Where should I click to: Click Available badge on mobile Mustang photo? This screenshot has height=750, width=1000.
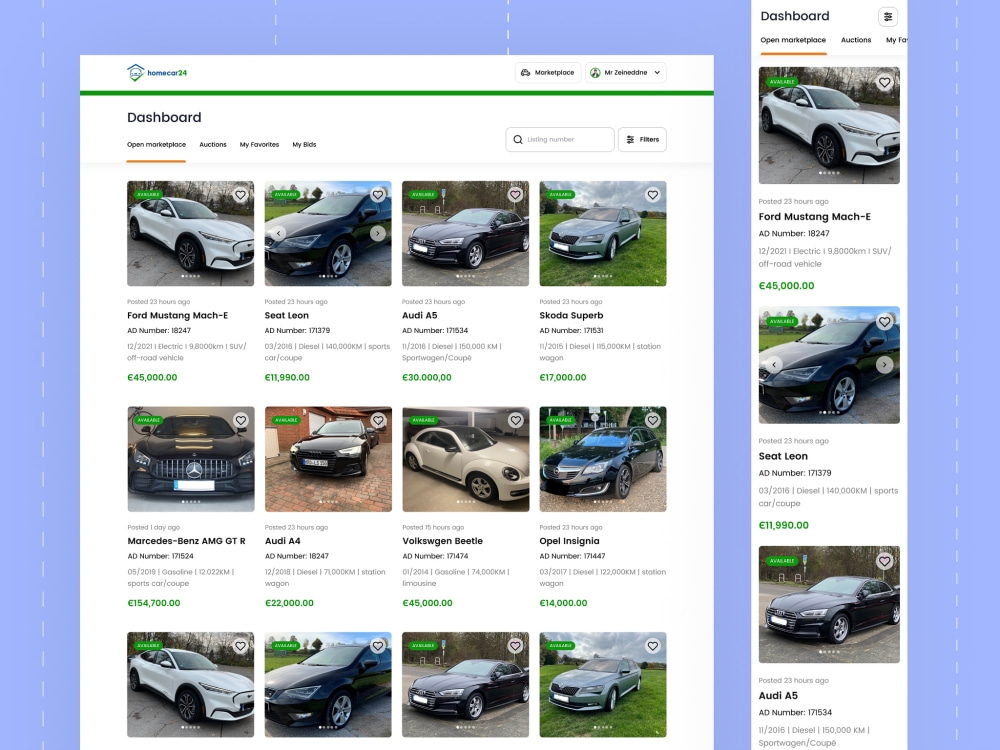pos(782,82)
